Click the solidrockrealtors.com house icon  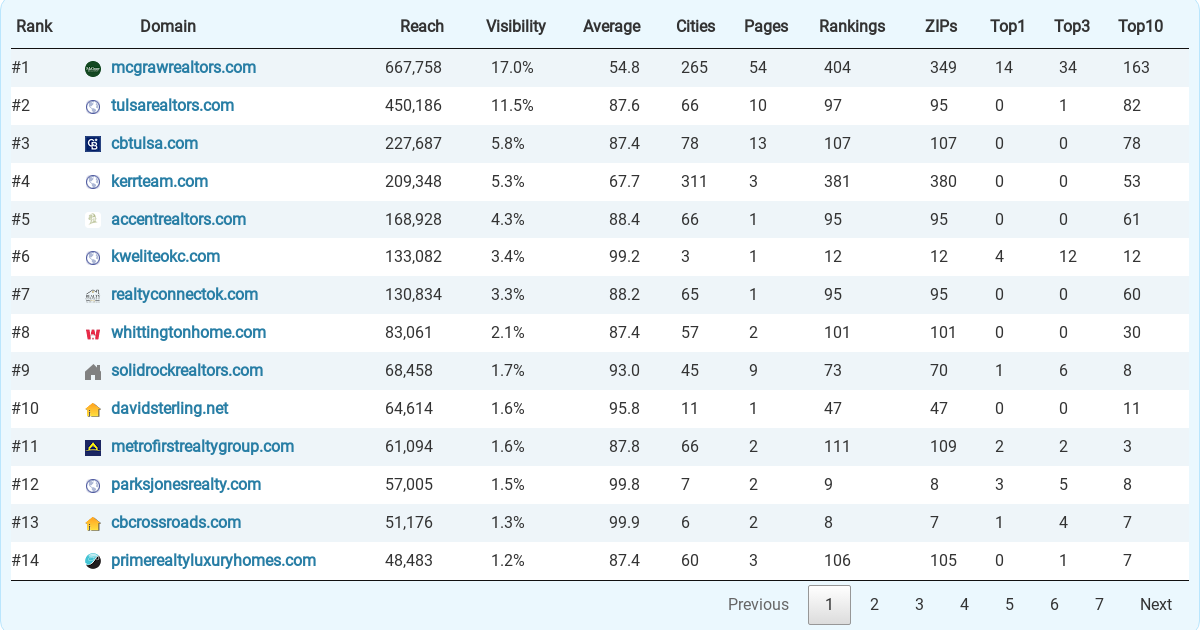[x=93, y=372]
